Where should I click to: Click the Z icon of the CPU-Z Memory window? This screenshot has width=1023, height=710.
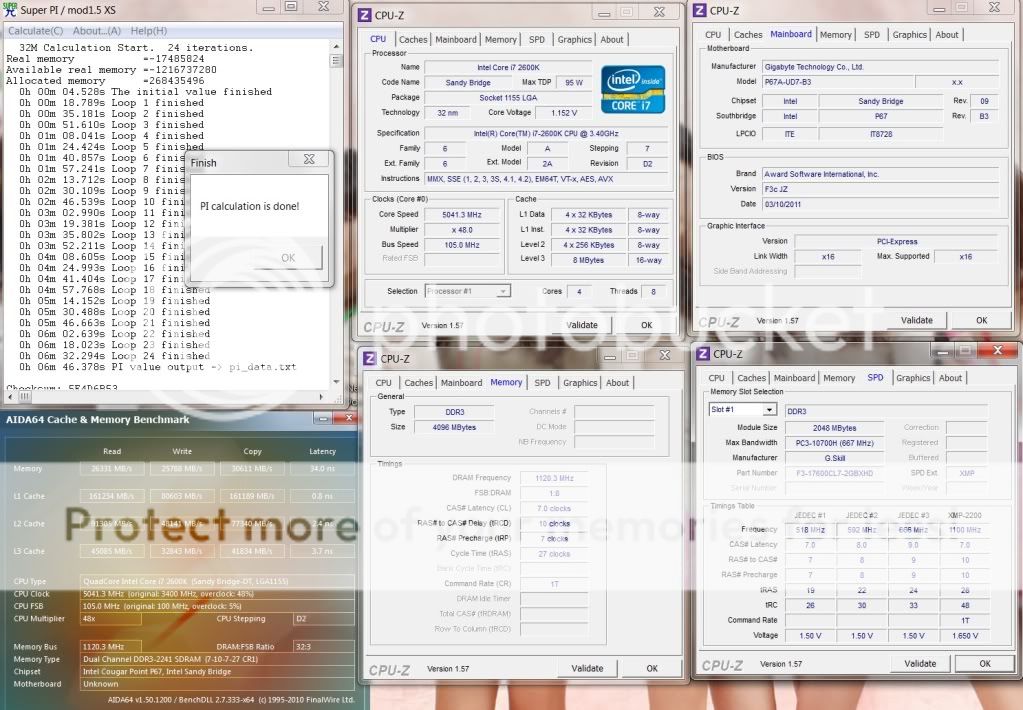(x=369, y=358)
